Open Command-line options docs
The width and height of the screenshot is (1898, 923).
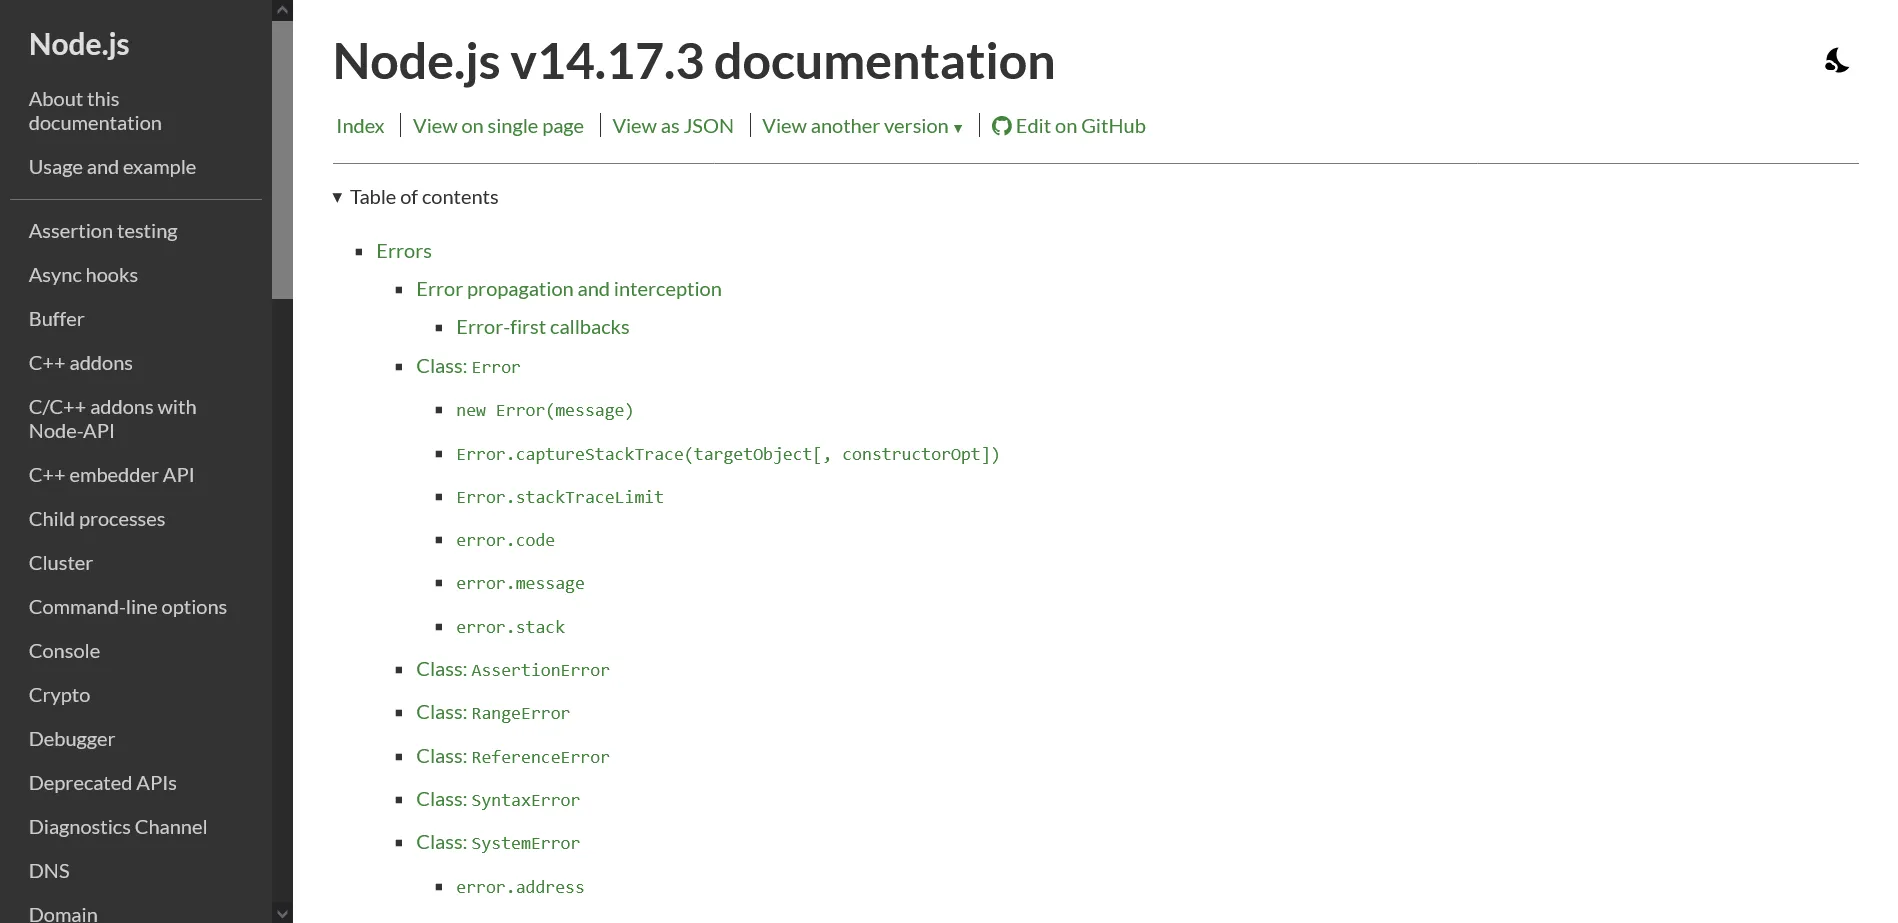(x=128, y=607)
